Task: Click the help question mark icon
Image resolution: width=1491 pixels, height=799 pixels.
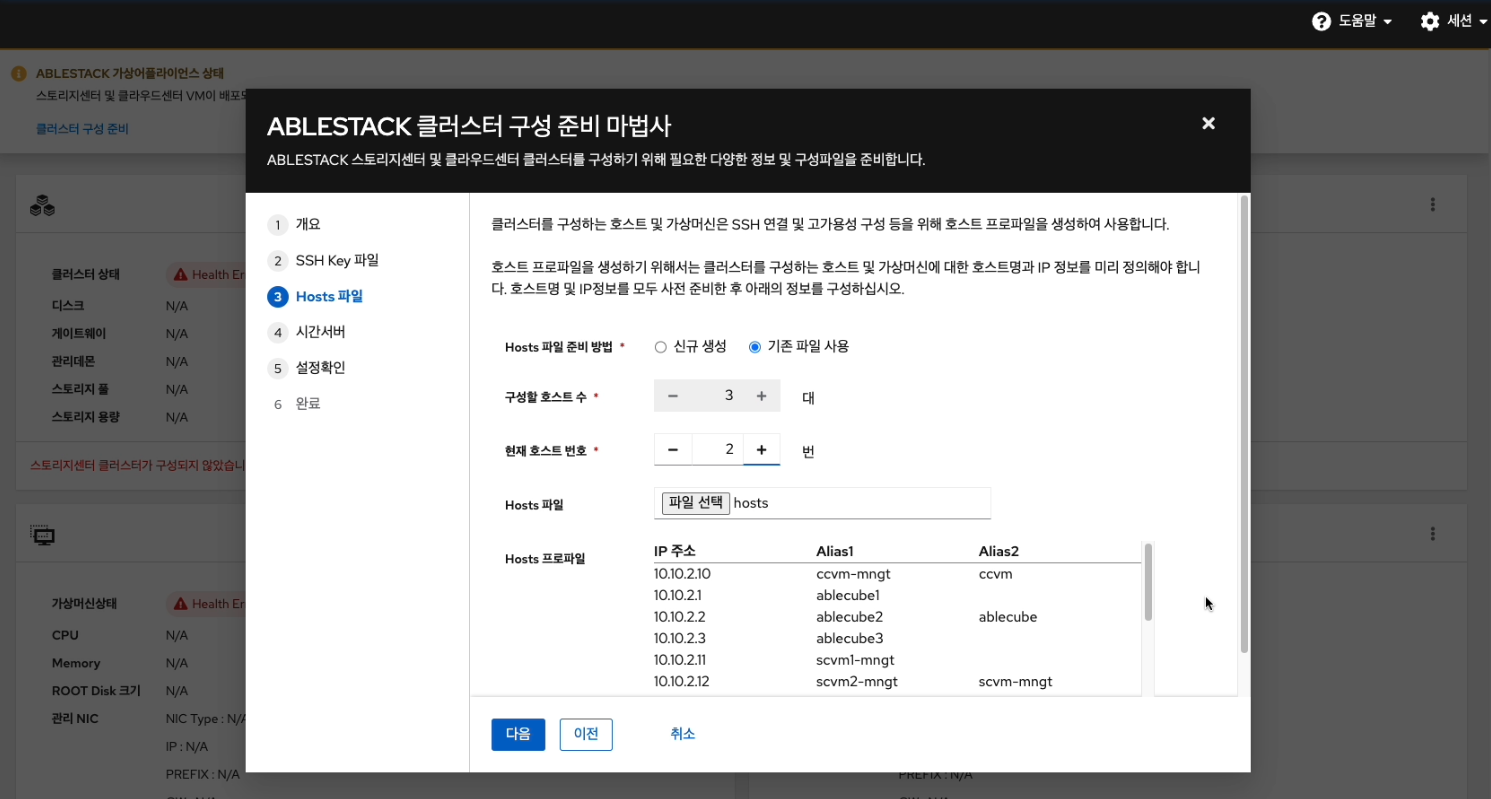Action: 1322,21
